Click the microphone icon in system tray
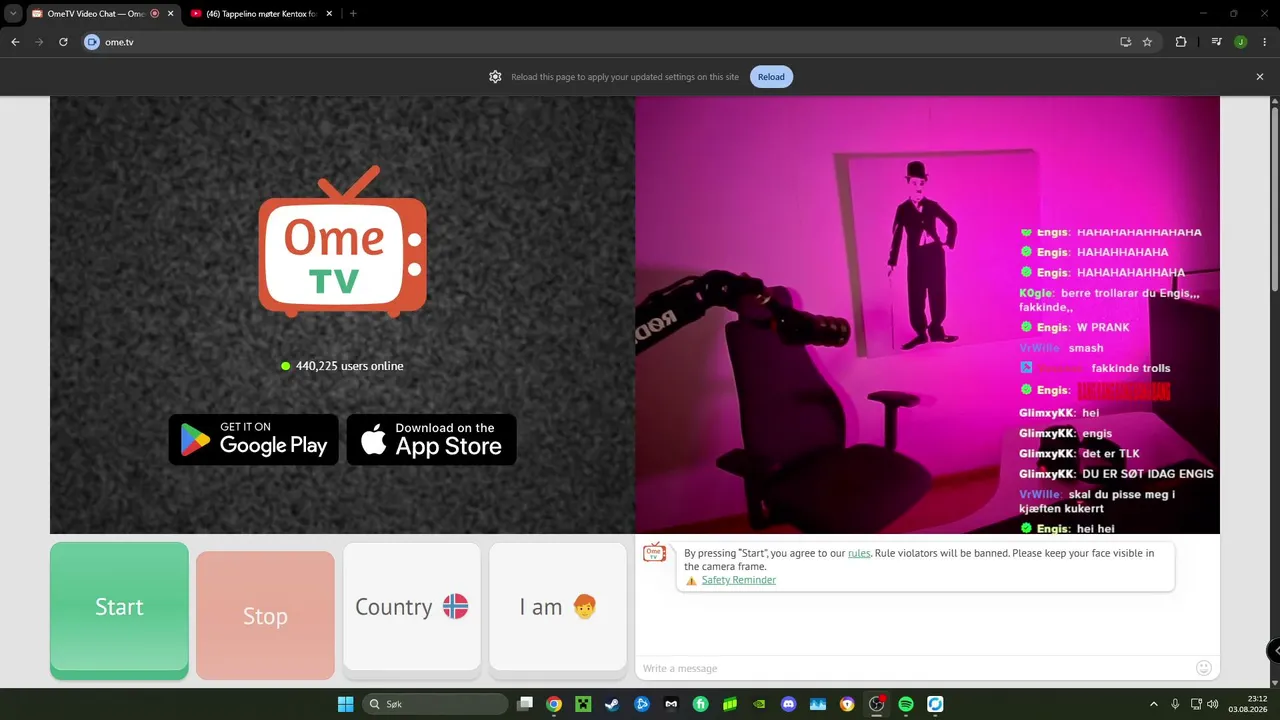Screen dimensions: 1280x720 point(1175,704)
